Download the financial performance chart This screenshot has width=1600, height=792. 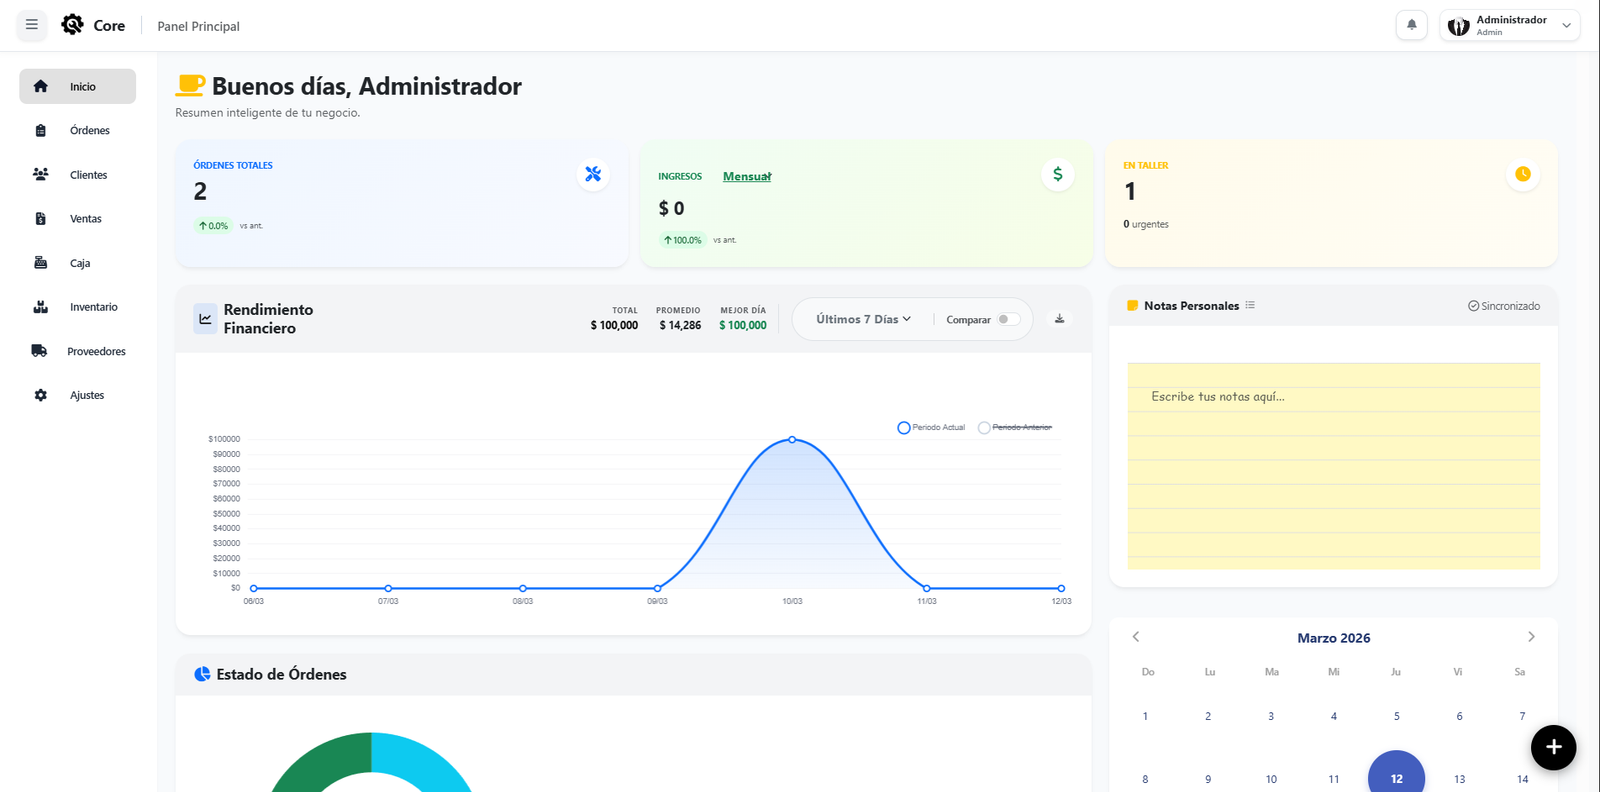(x=1060, y=319)
